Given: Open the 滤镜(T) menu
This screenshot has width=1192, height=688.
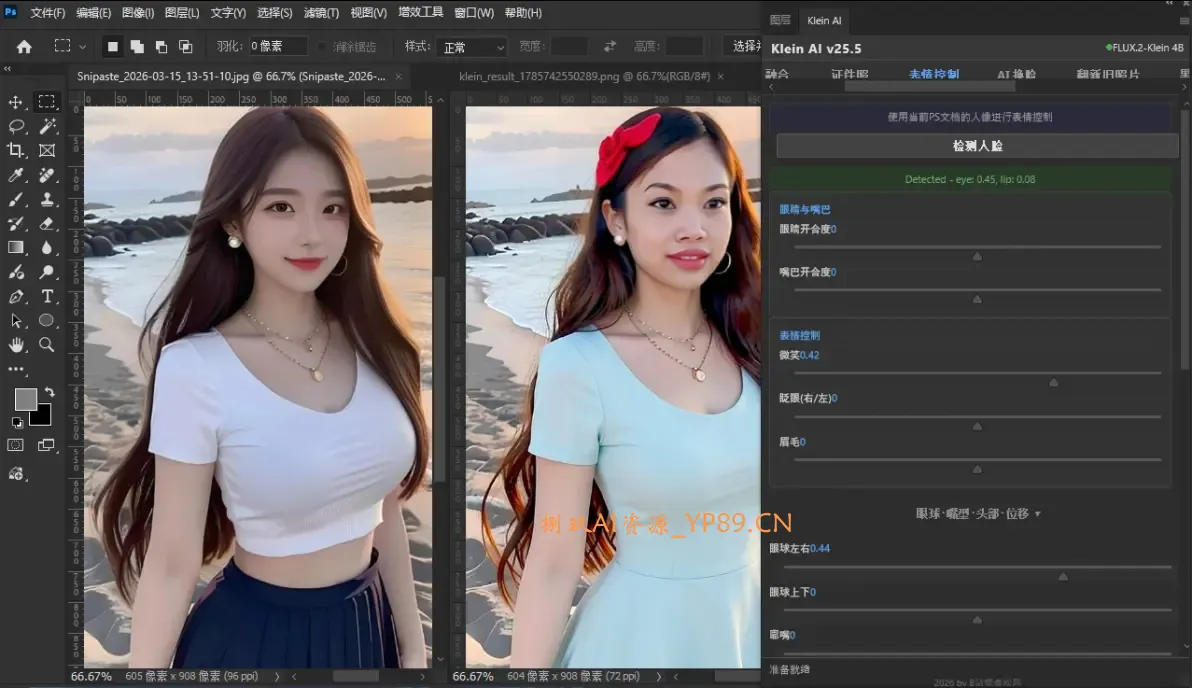Looking at the screenshot, I should [322, 13].
